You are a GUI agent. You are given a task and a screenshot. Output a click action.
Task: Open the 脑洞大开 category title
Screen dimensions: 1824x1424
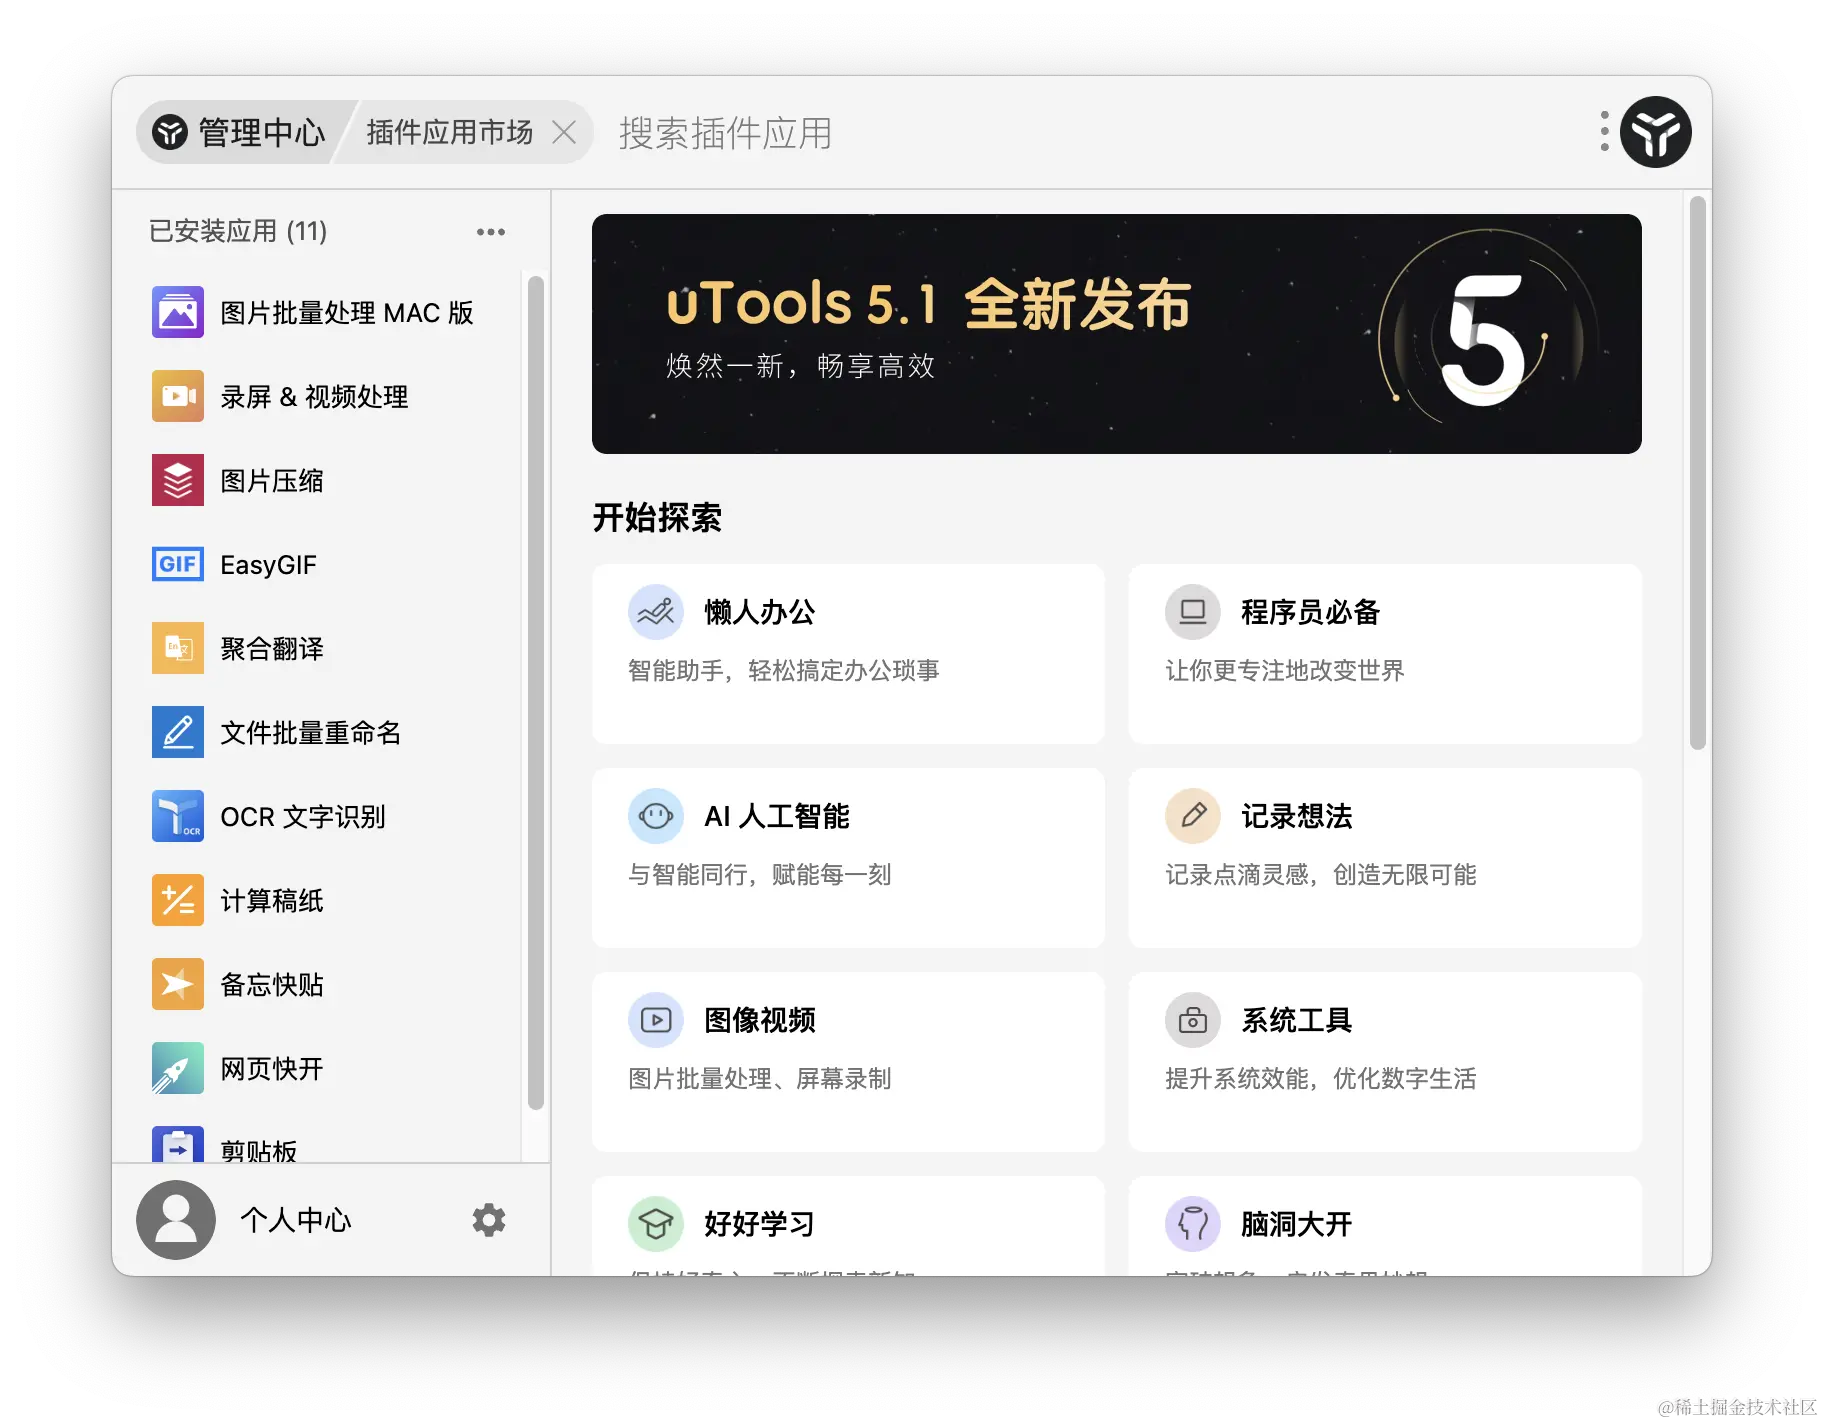tap(1297, 1224)
